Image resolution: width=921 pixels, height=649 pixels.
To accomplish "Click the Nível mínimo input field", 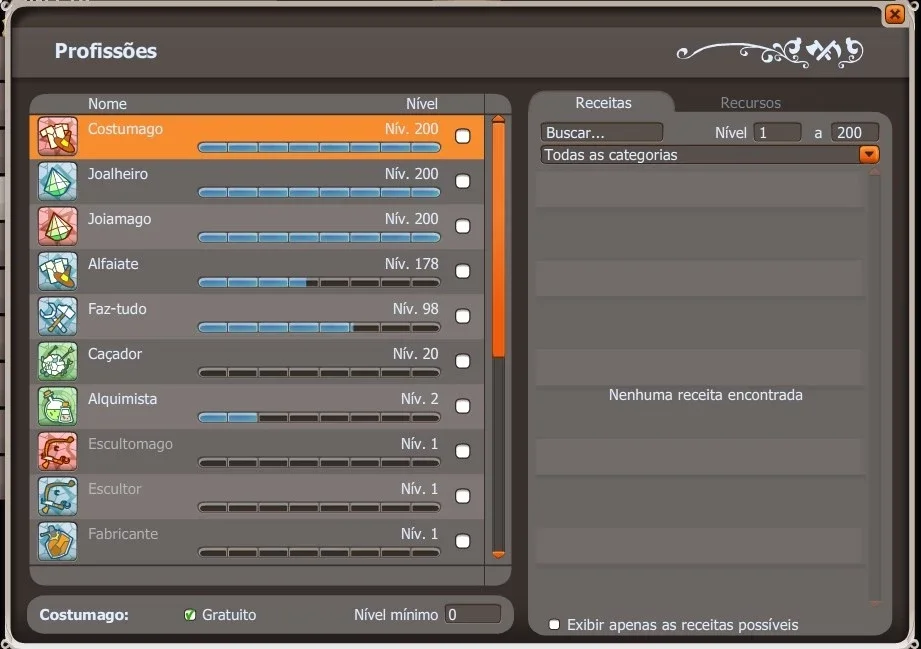I will [473, 614].
